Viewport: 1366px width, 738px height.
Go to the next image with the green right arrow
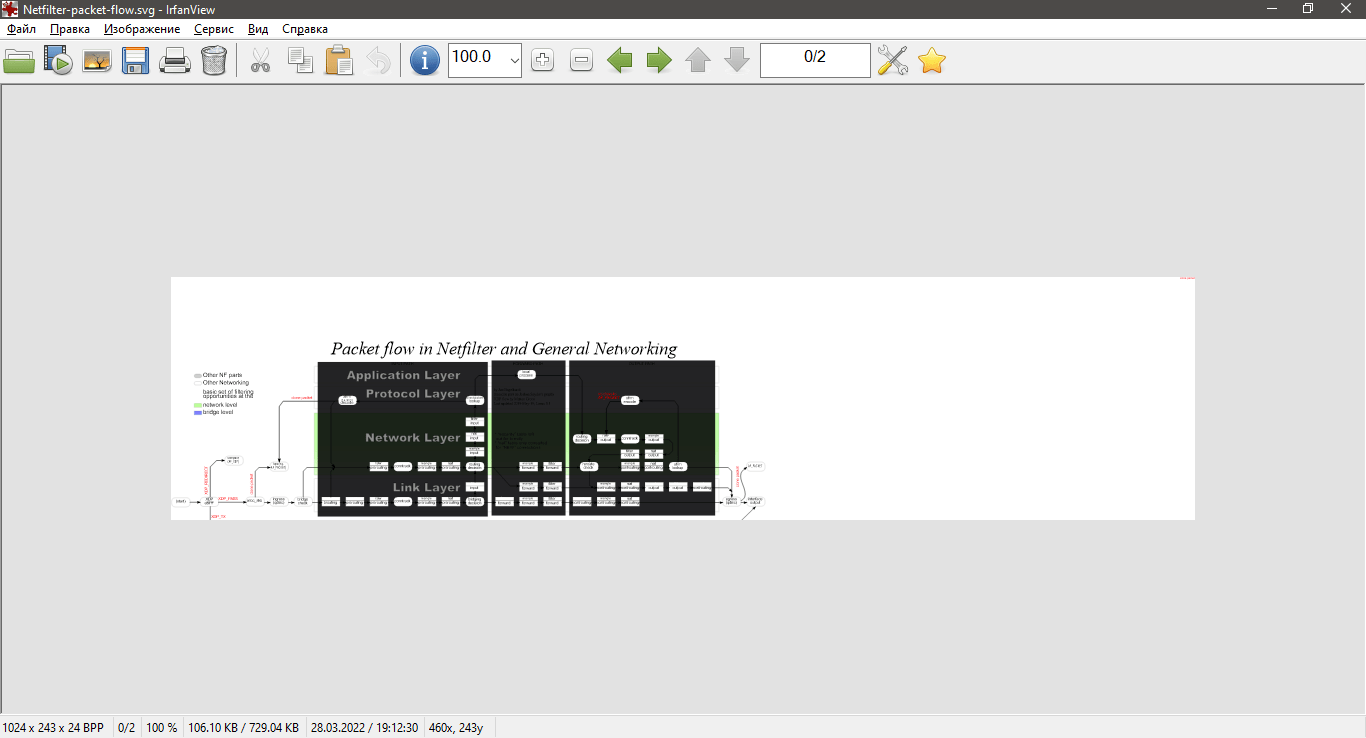click(659, 61)
